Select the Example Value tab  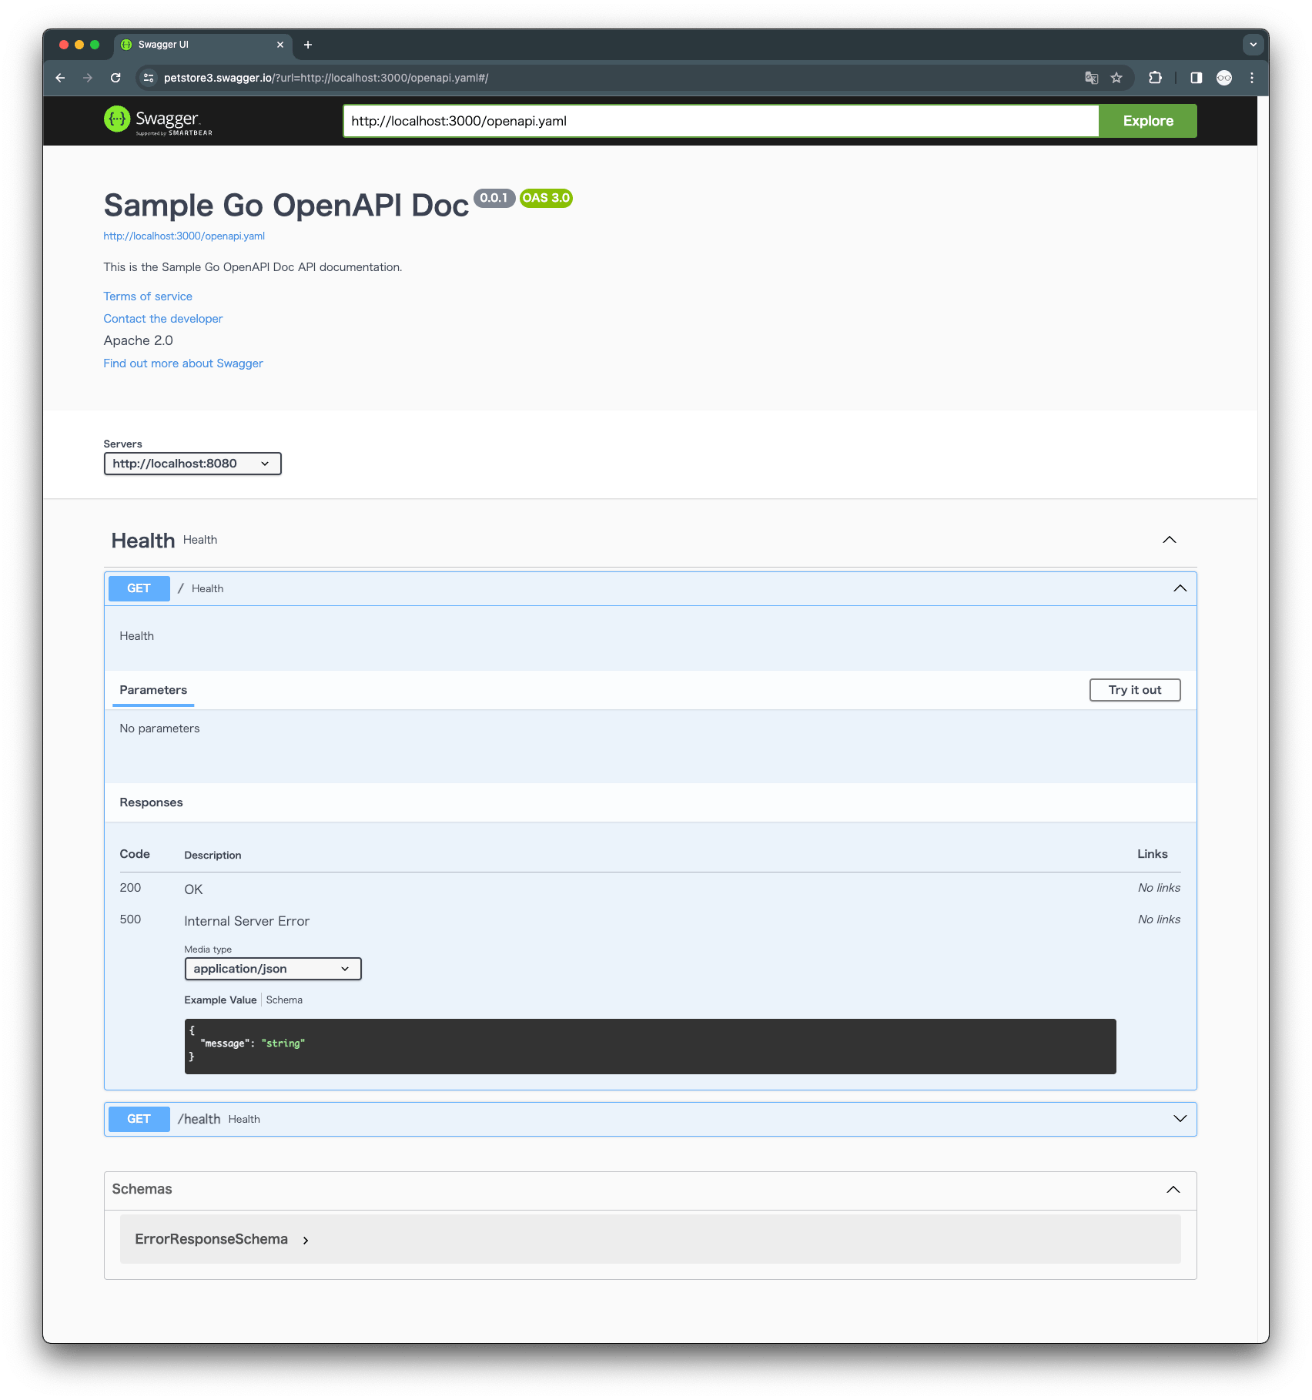[220, 1000]
